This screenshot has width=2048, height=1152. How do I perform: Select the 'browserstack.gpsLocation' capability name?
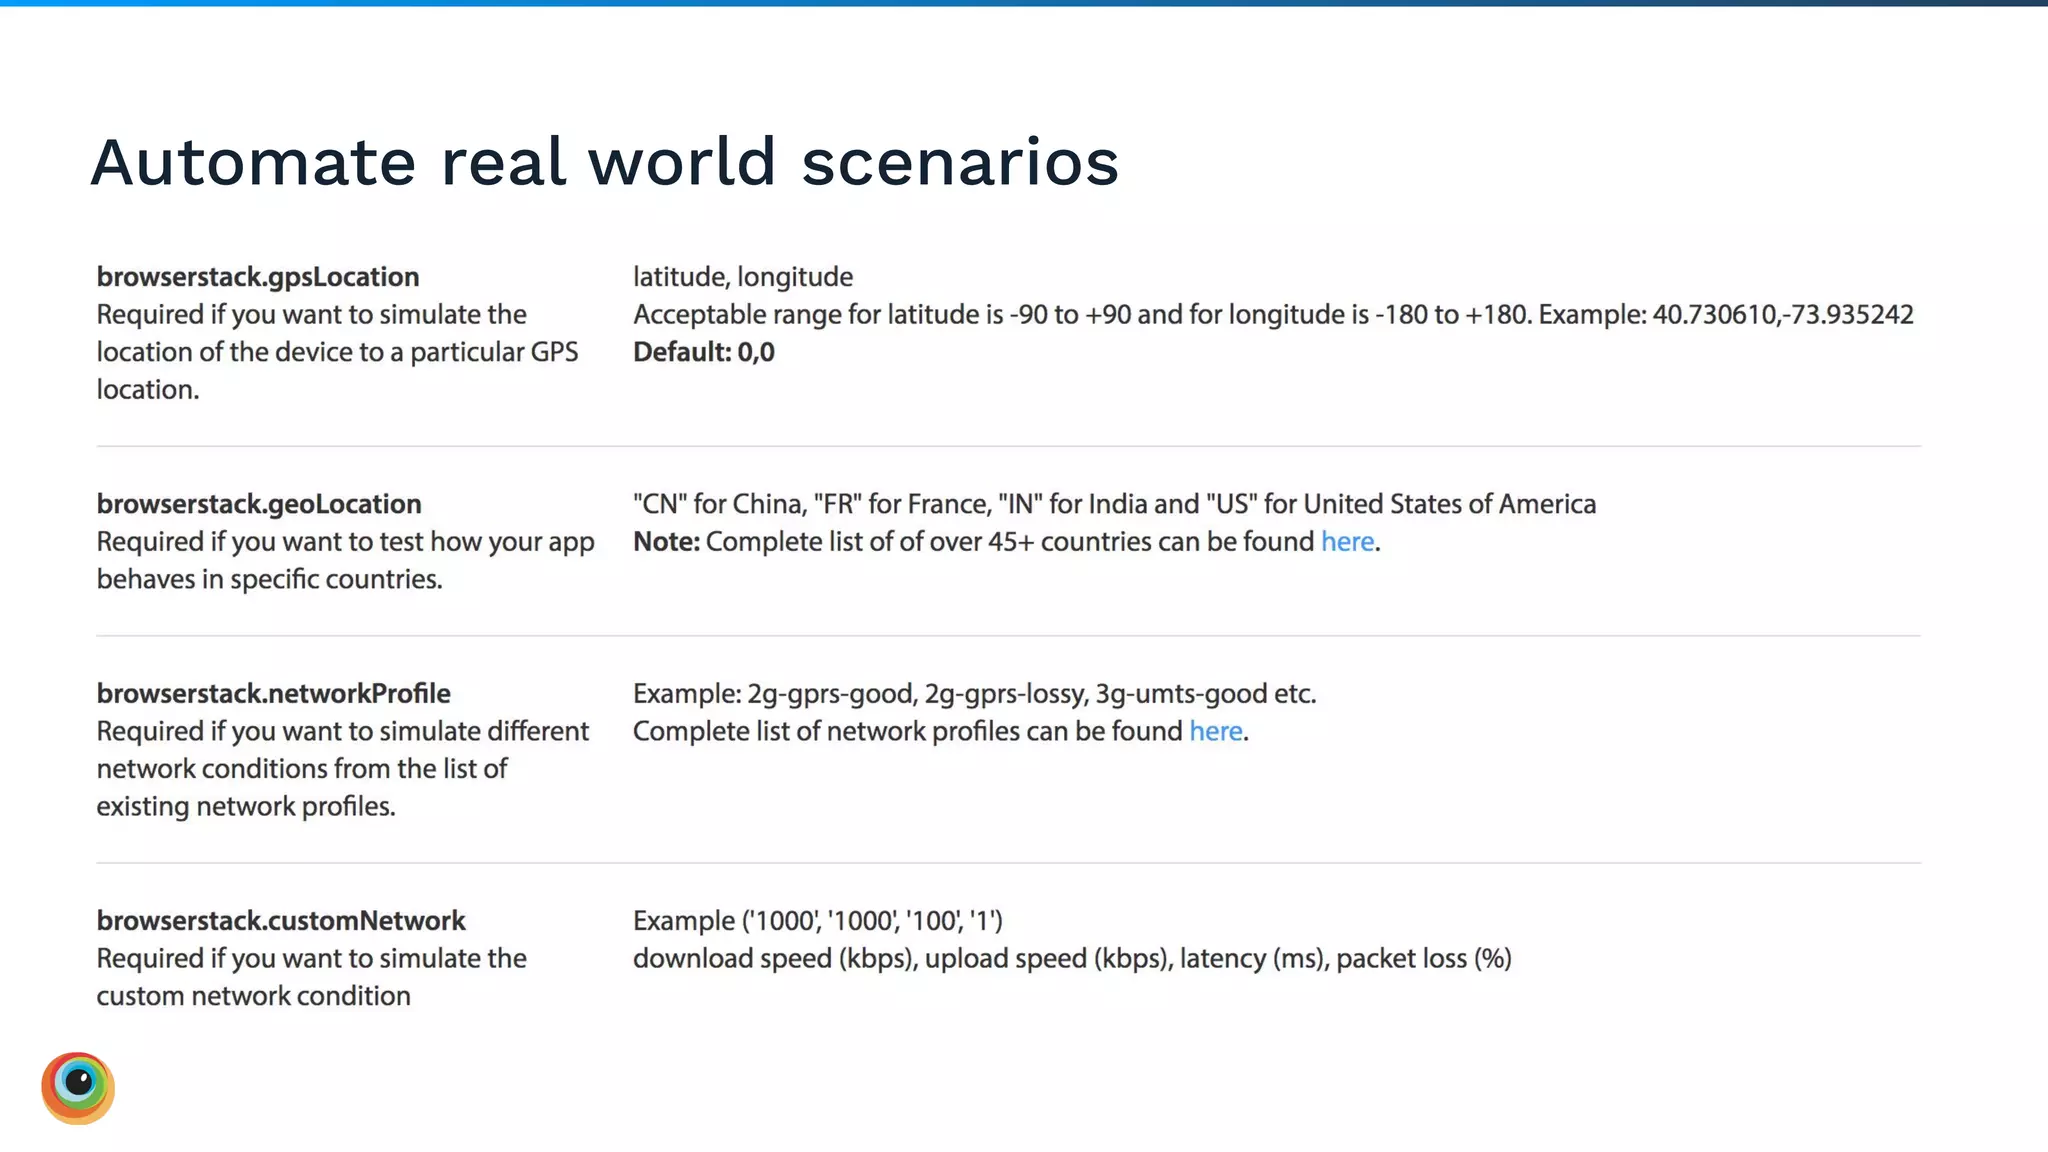tap(258, 277)
